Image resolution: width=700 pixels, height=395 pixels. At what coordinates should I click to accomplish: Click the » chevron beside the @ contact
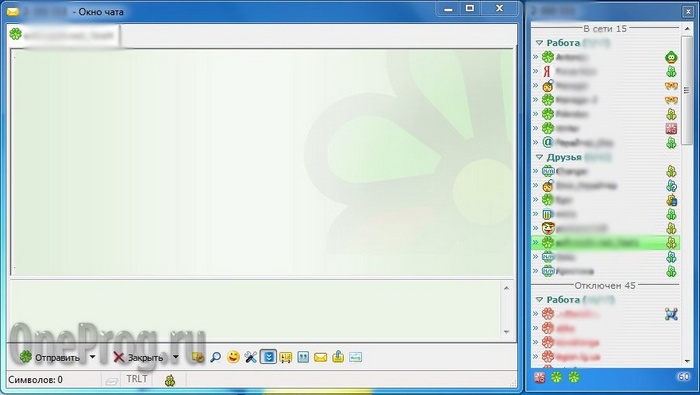click(x=535, y=143)
